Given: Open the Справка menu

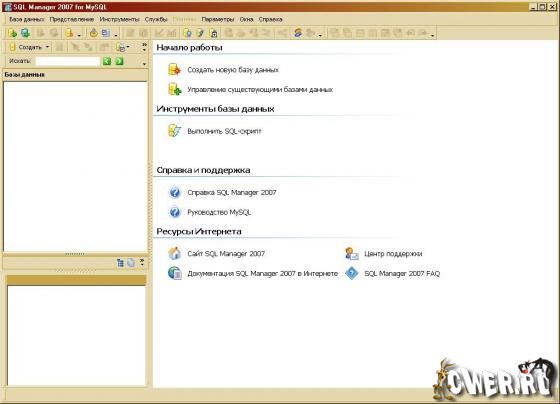Looking at the screenshot, I should pyautogui.click(x=270, y=19).
